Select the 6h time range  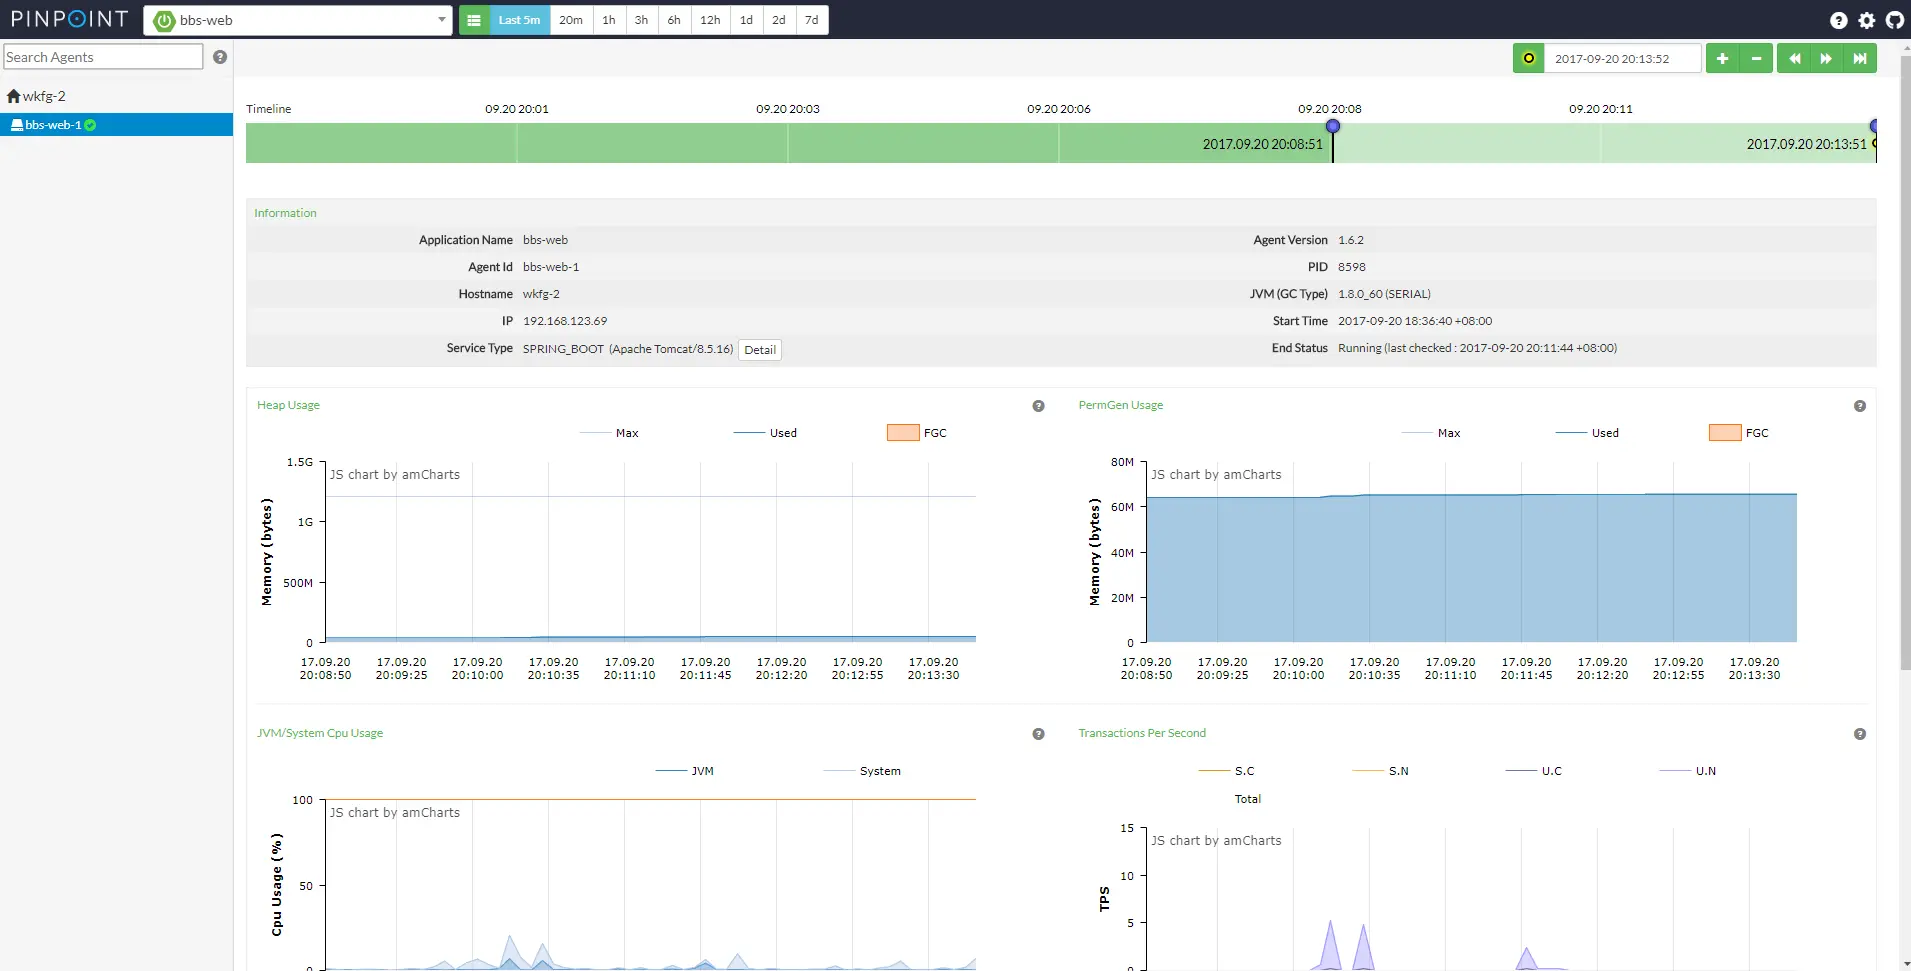674,20
